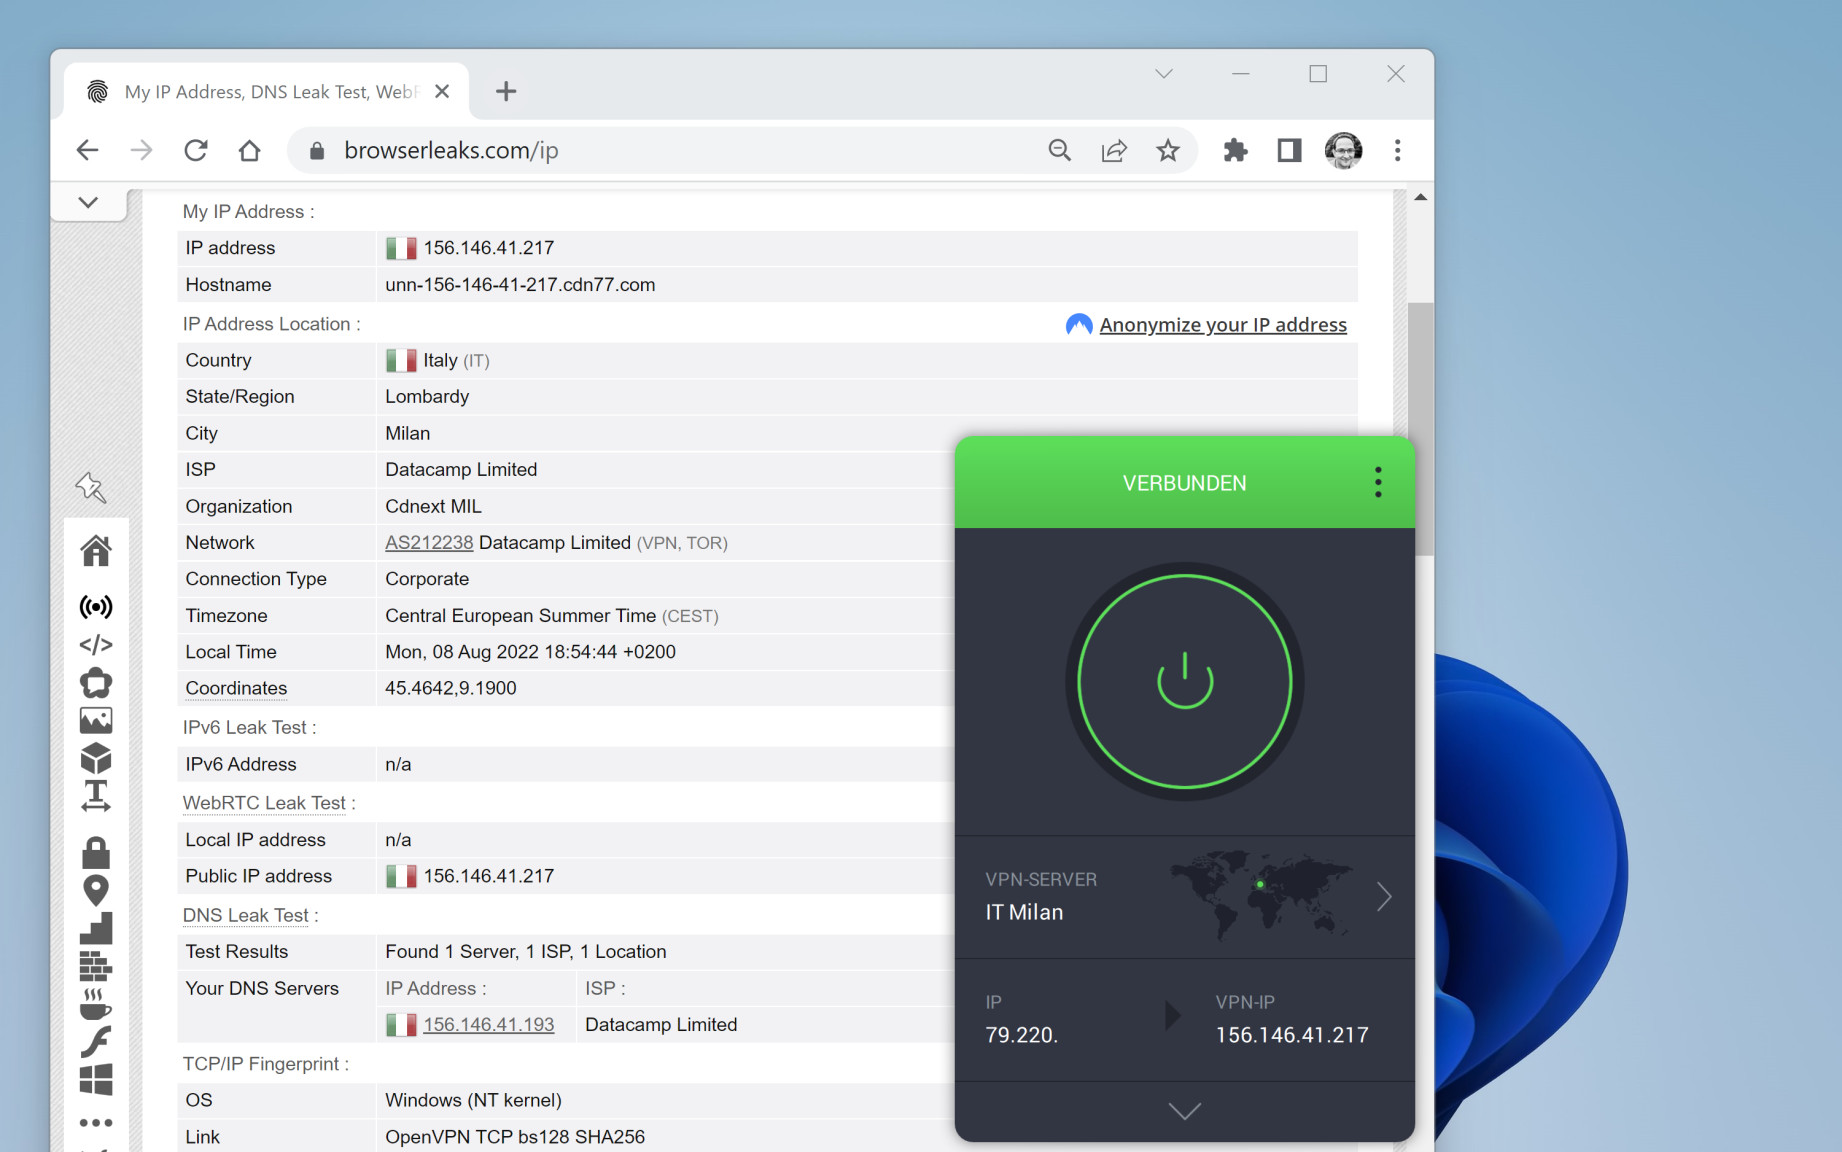Click the VPN-IP value 156.146.41.217
This screenshot has height=1152, width=1842.
[x=1292, y=1035]
